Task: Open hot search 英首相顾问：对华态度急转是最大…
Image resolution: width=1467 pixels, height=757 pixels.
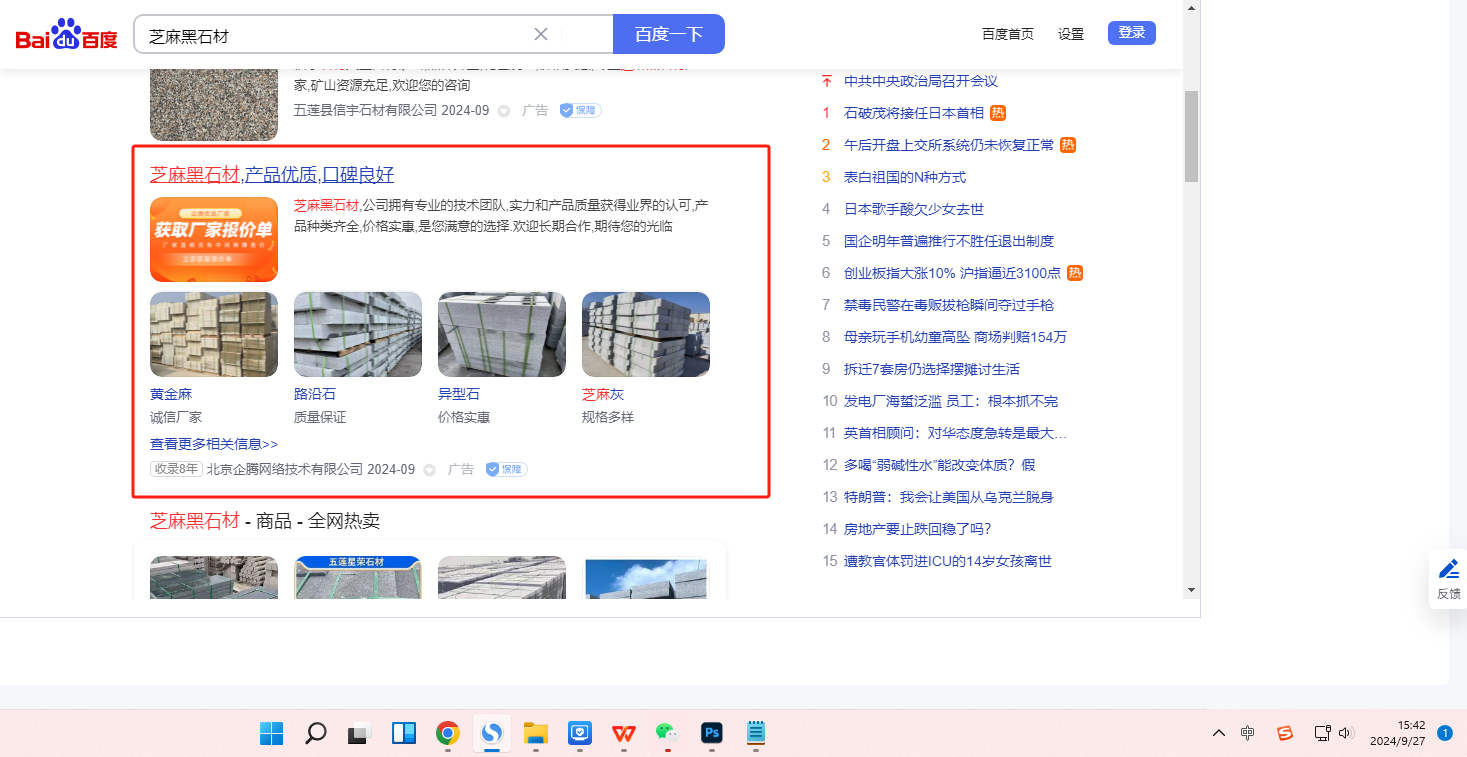Action: [955, 433]
